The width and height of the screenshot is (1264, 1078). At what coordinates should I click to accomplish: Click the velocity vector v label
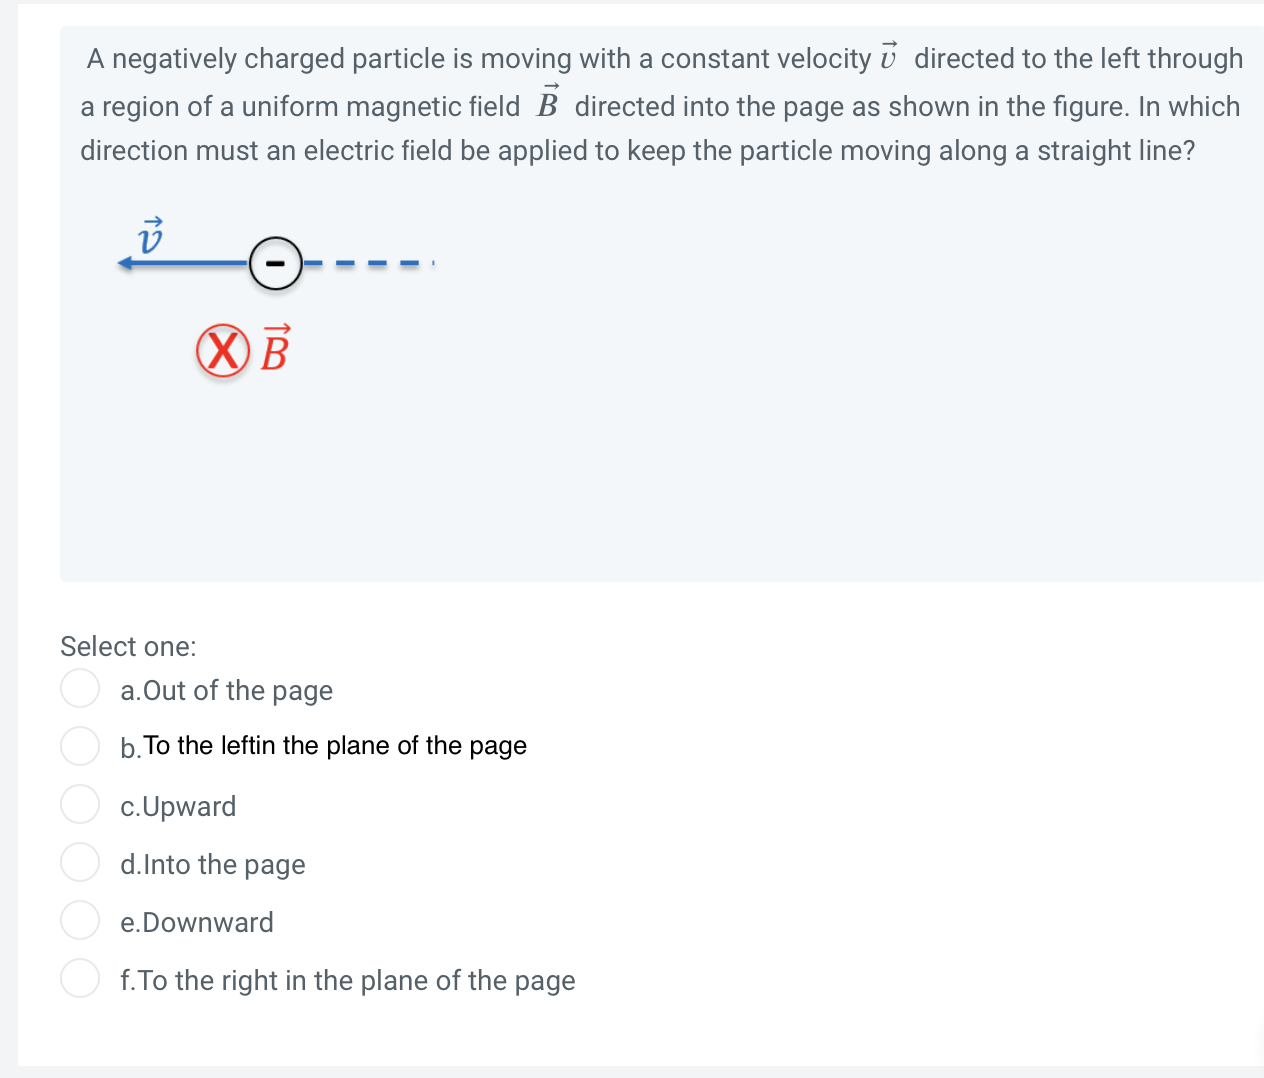click(x=151, y=237)
